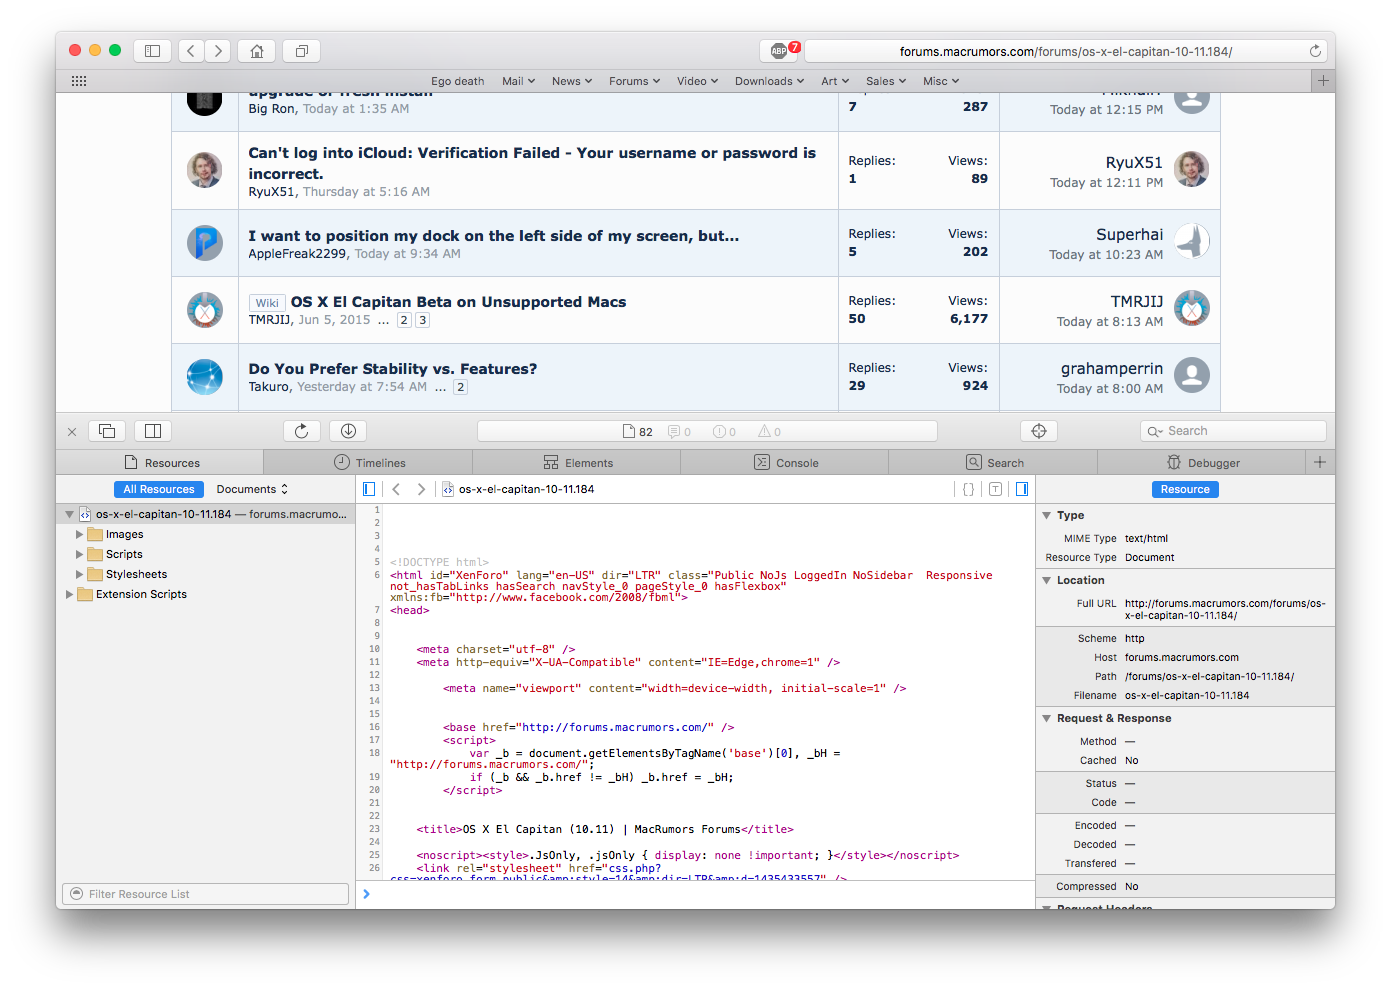Click the Safari address bar
Screen dimensions: 1391x989
pos(1066,51)
